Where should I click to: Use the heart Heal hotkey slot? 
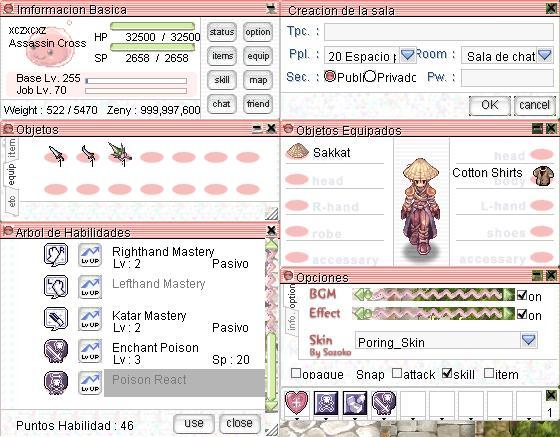tap(296, 403)
